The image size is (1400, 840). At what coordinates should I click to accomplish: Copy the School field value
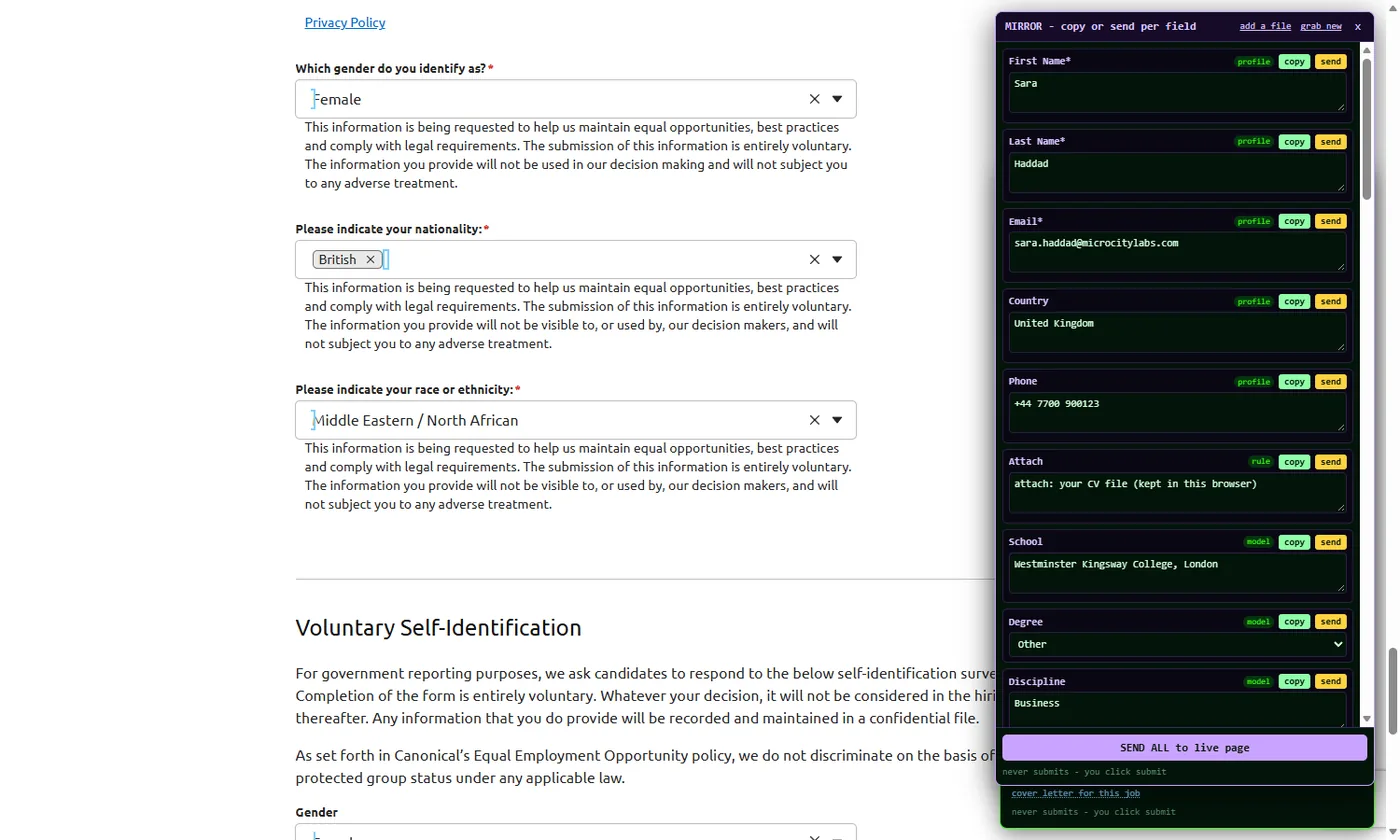tap(1294, 542)
